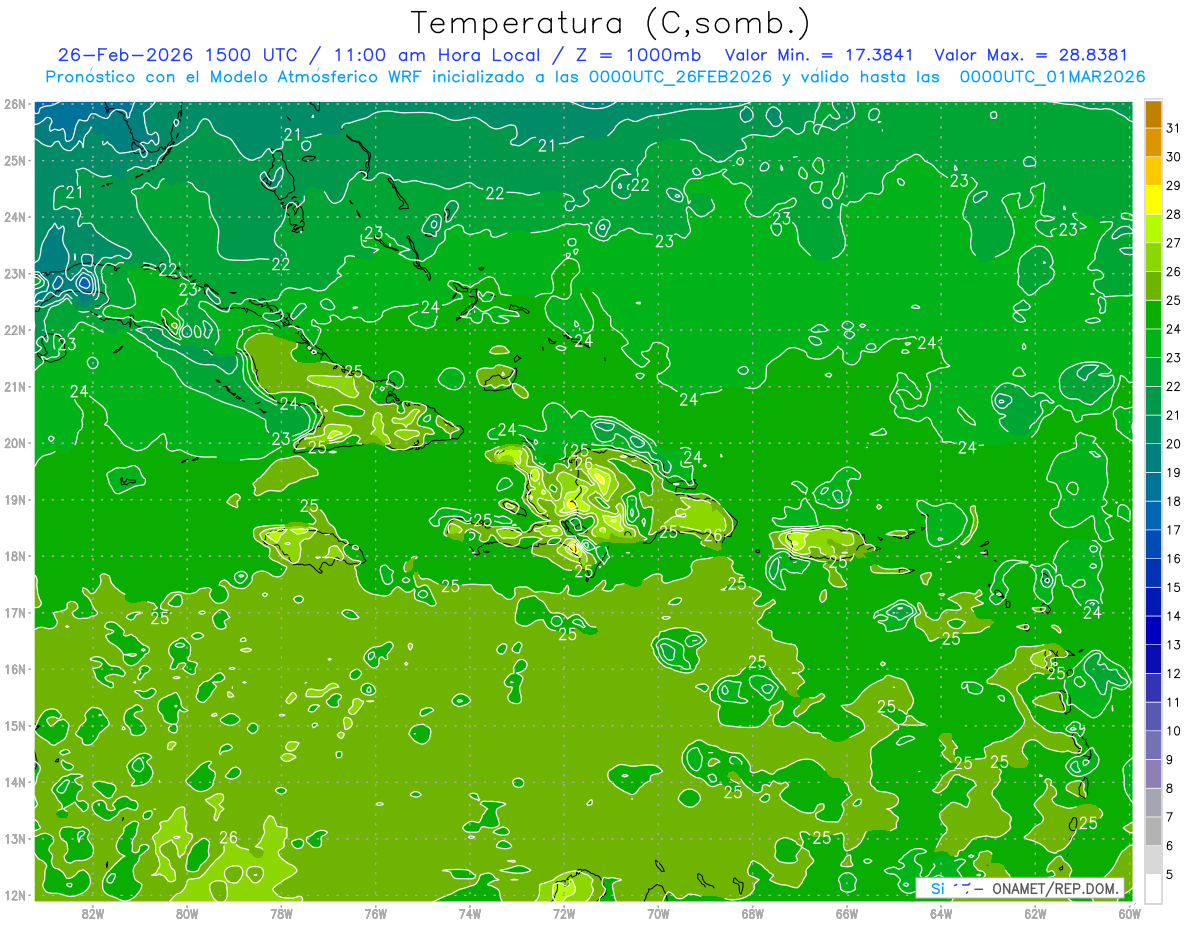Click the blue color bar segment between 16 and 17
1200x927 pixels.
1153,544
